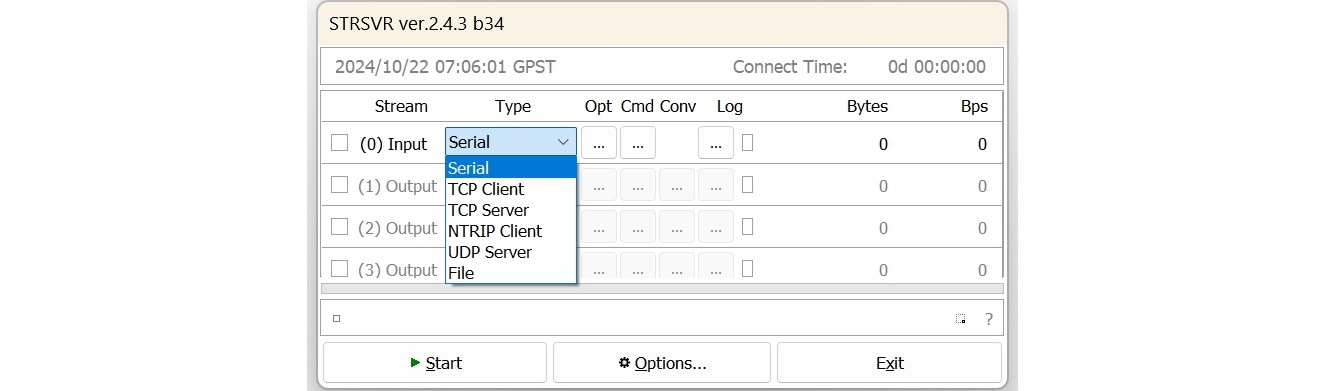Click the Exit button
The height and width of the screenshot is (391, 1333).
click(x=889, y=363)
